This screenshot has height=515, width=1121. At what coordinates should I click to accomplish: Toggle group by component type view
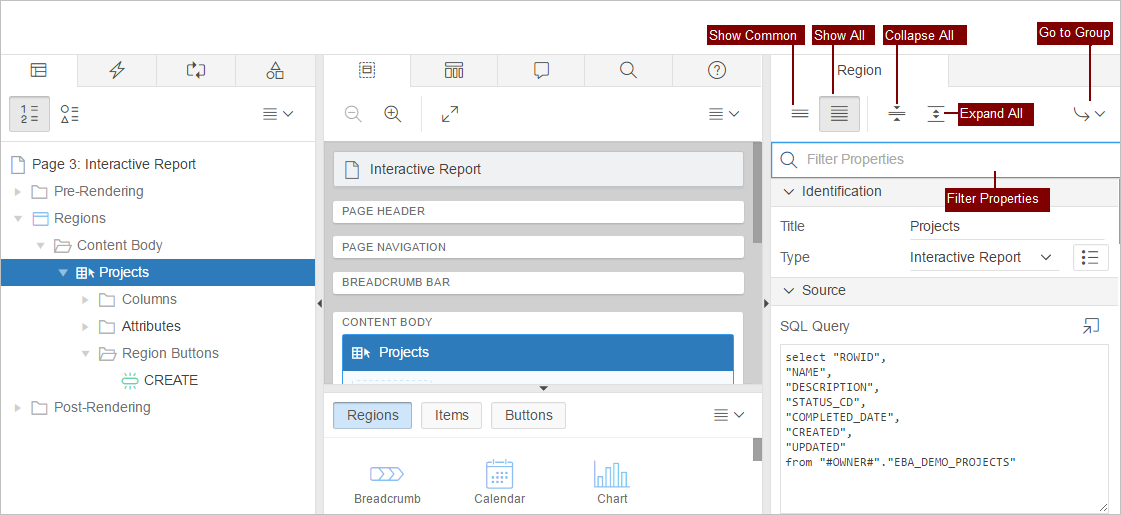[x=69, y=114]
